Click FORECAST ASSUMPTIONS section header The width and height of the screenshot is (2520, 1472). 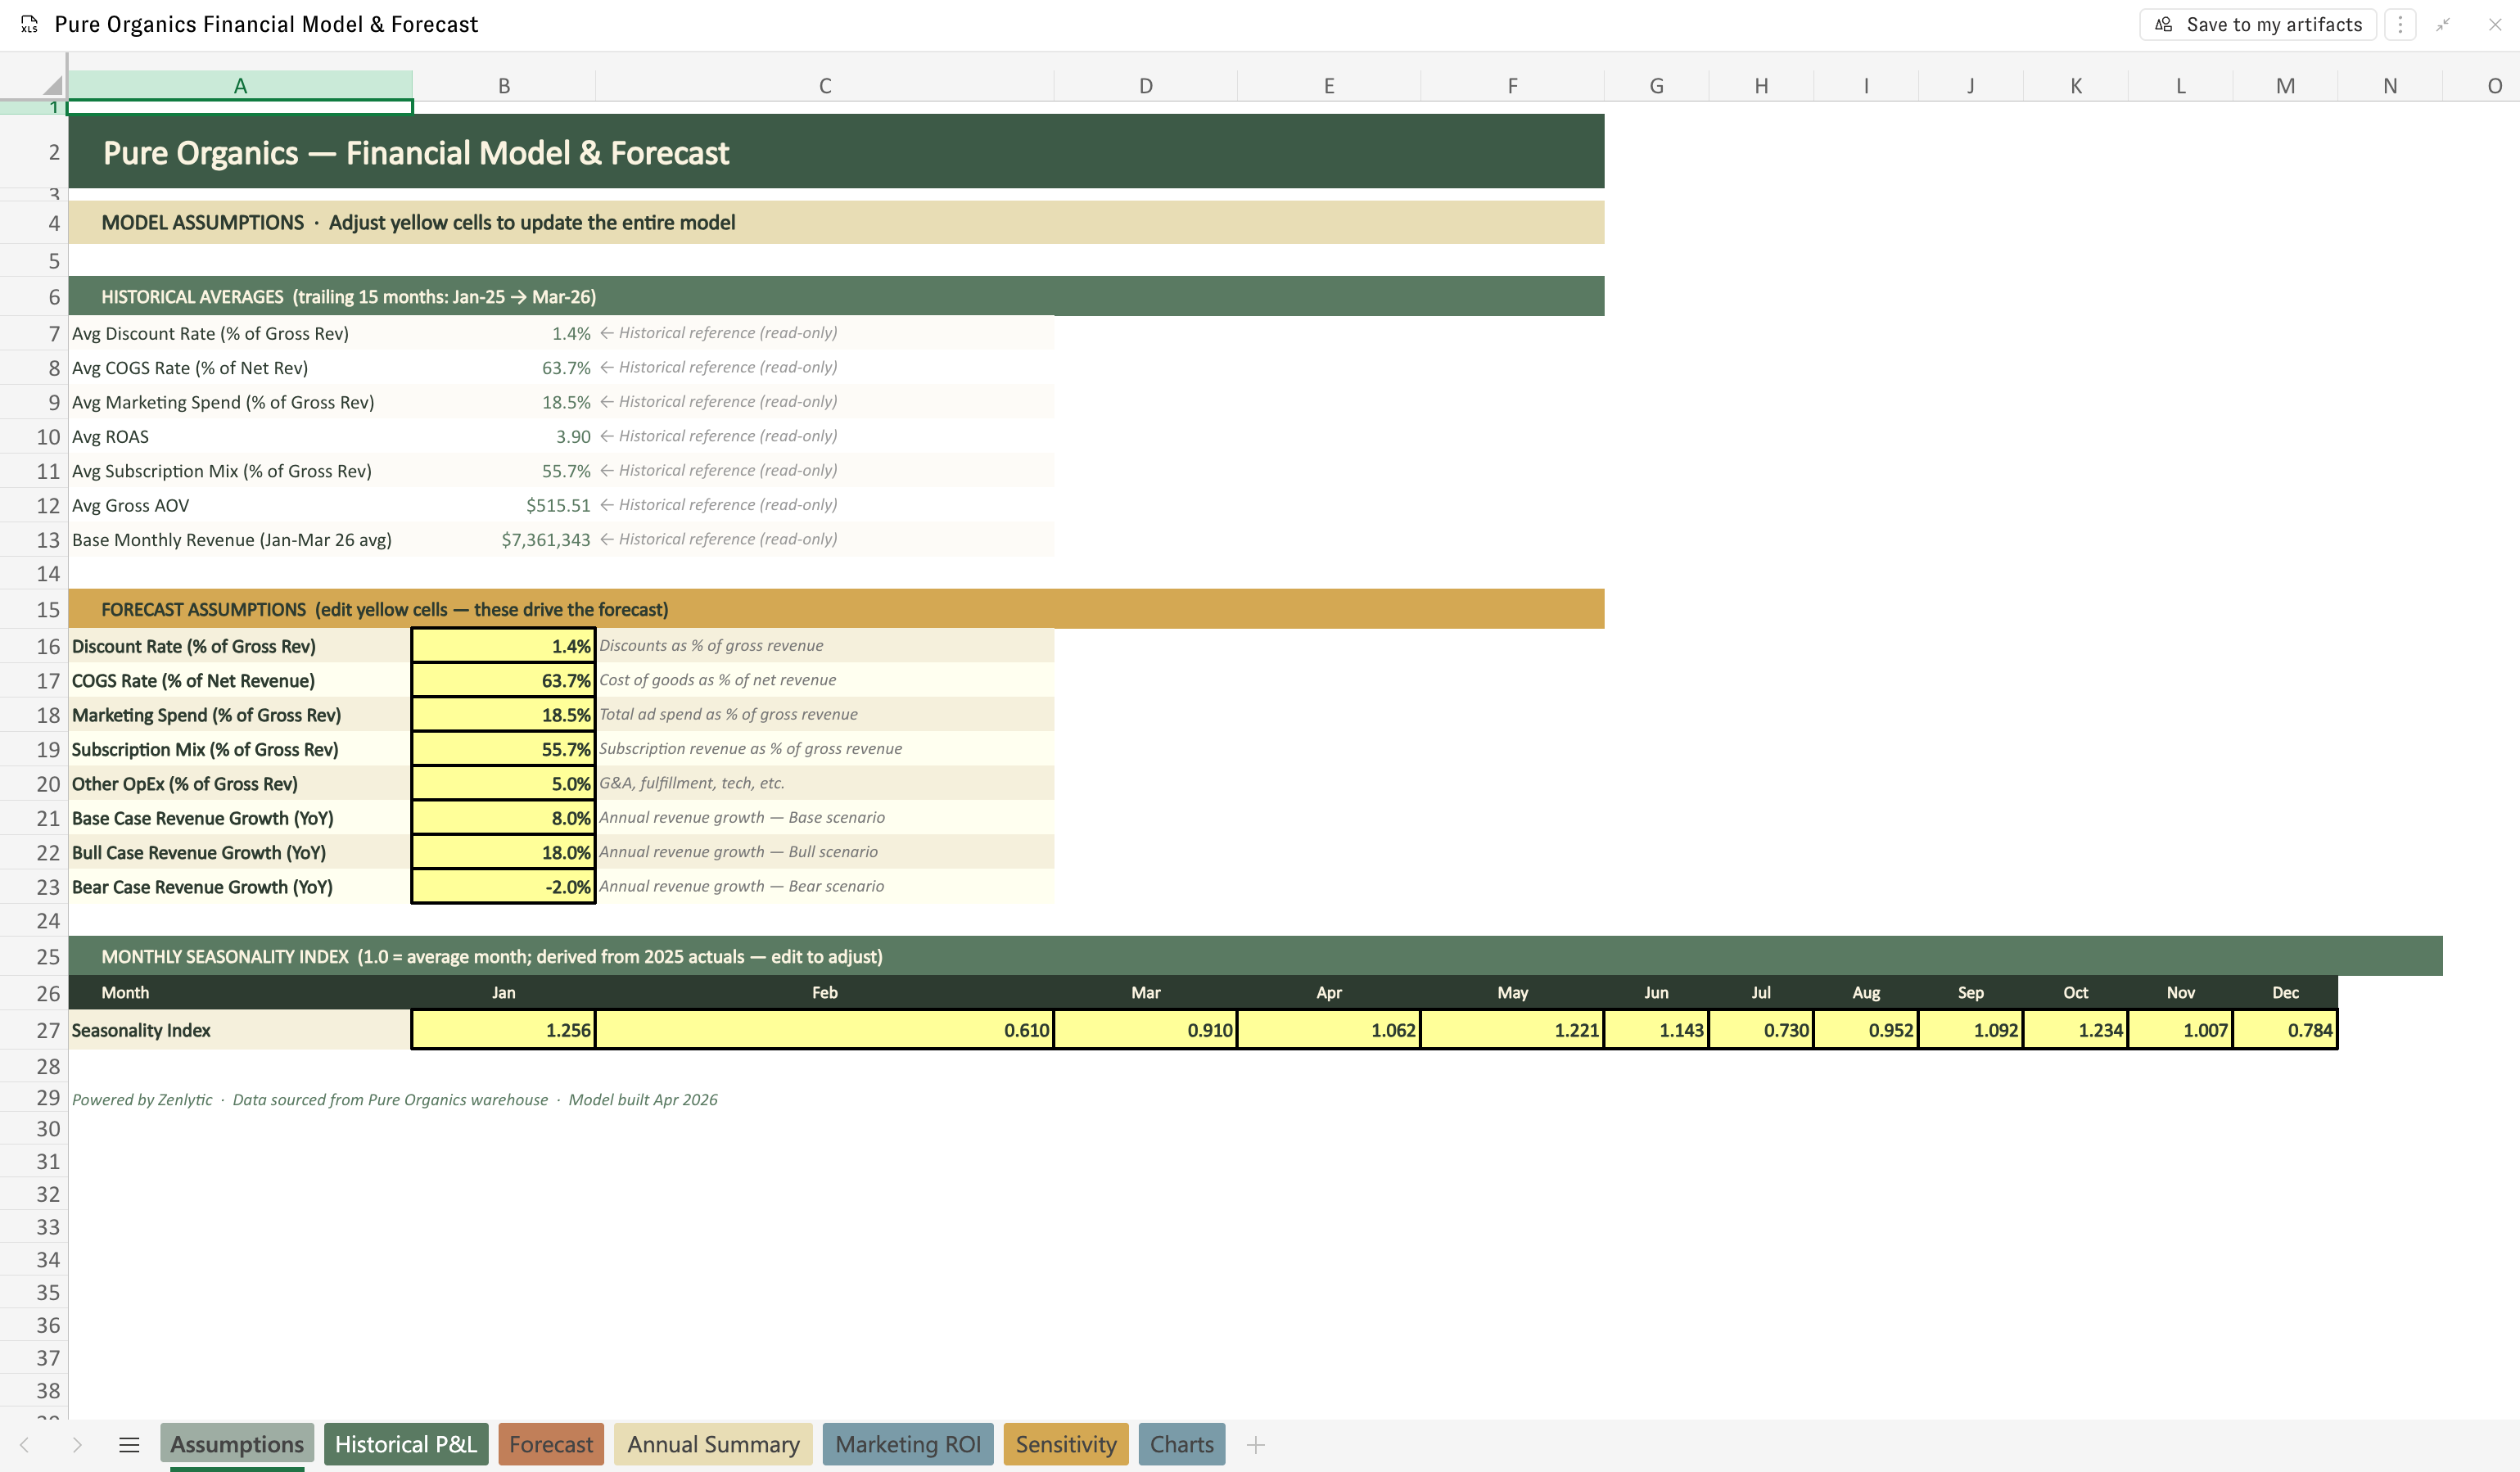836,609
